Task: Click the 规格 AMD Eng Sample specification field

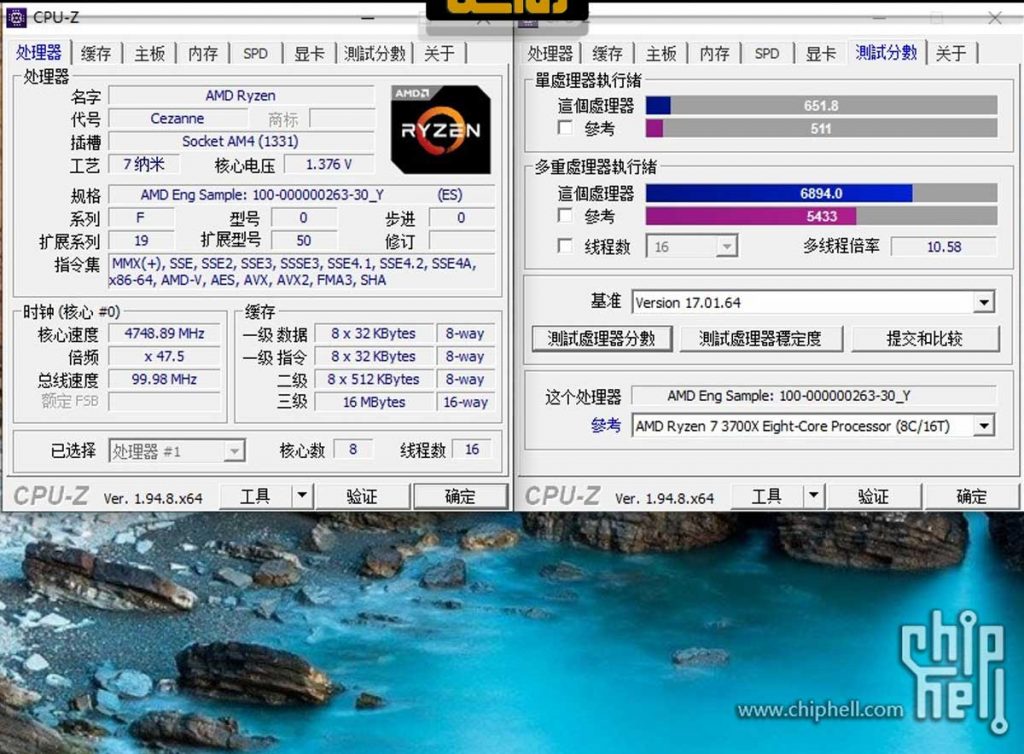Action: (302, 195)
